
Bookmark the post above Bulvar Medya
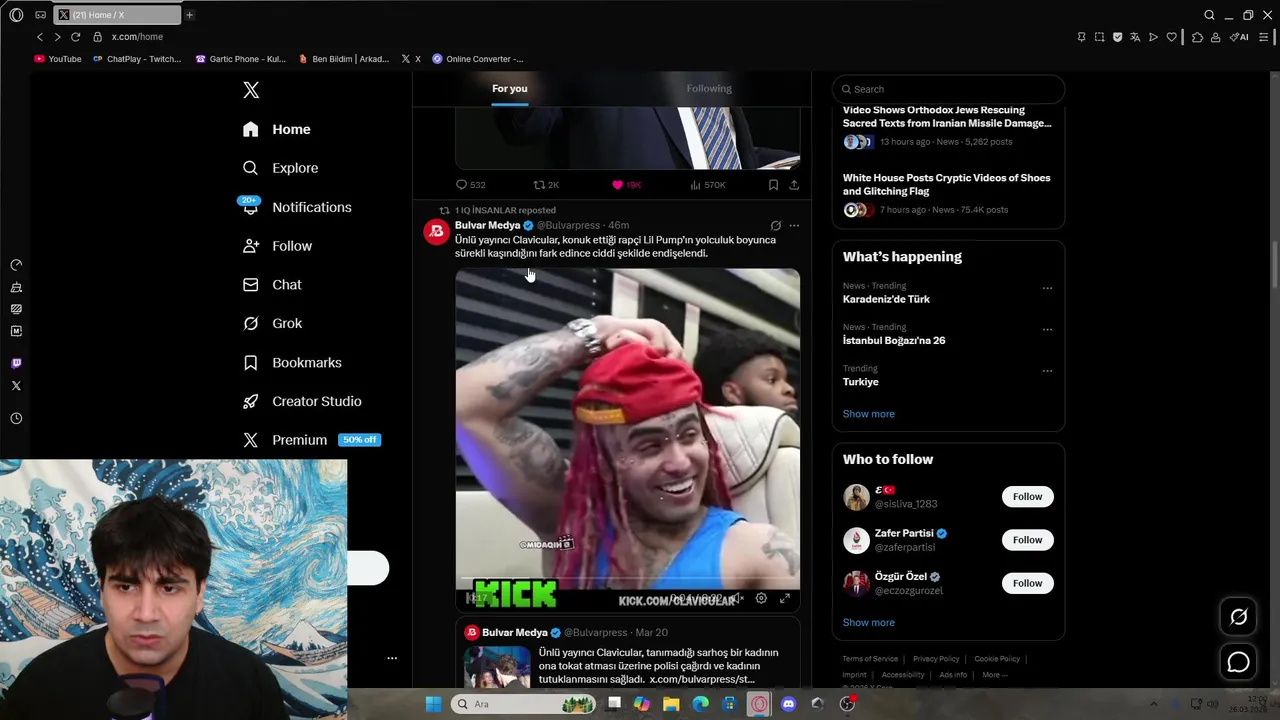[x=773, y=185]
